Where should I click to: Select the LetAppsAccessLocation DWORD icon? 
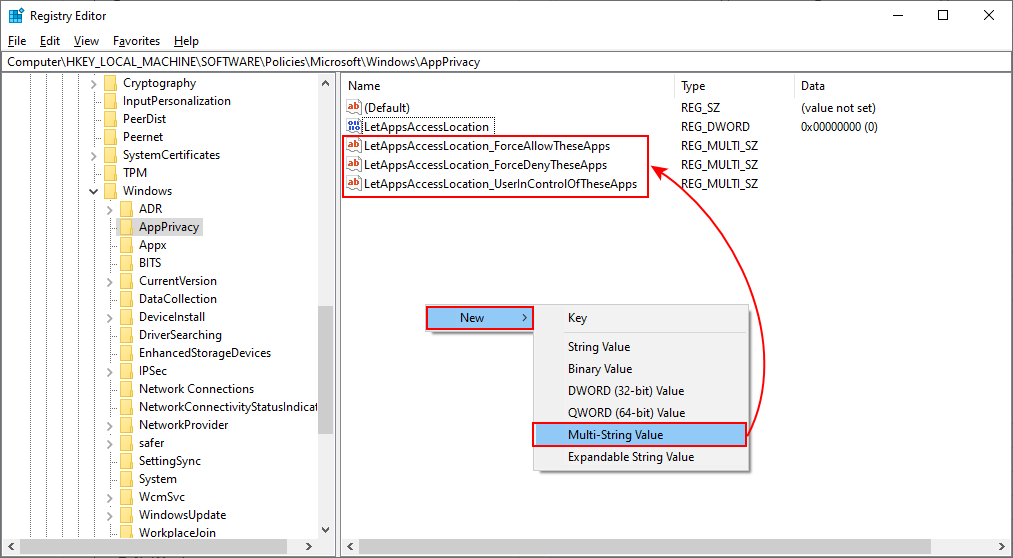[354, 127]
